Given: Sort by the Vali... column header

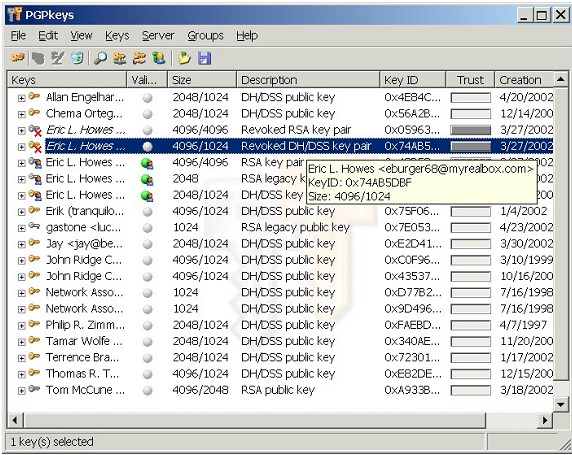Looking at the screenshot, I should (147, 80).
